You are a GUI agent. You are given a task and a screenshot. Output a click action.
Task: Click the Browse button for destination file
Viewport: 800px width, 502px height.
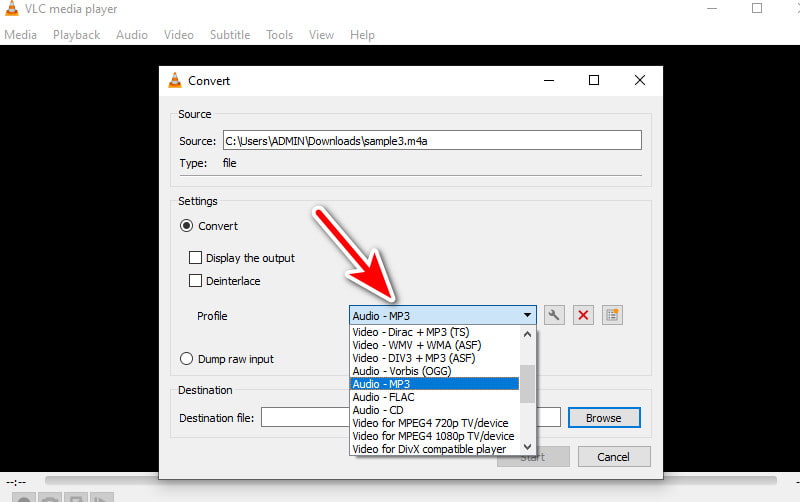pos(604,418)
